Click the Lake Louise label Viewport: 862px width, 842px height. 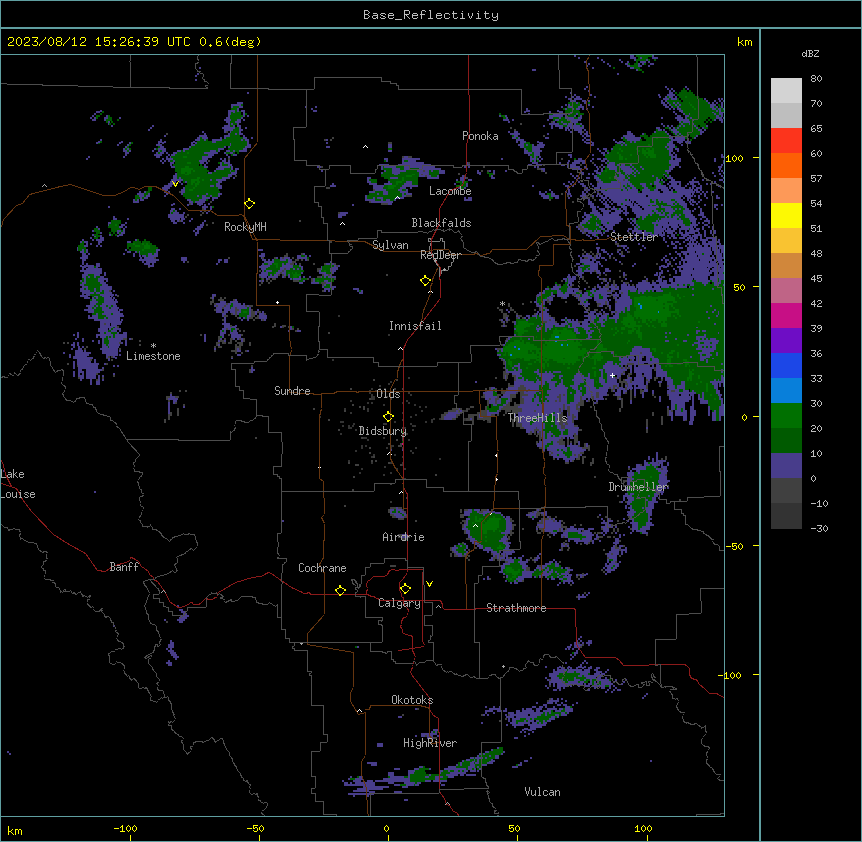point(18,484)
